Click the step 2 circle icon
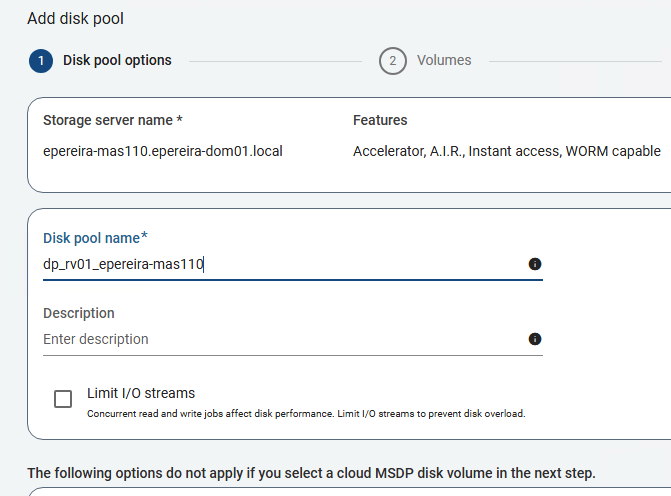 point(392,61)
